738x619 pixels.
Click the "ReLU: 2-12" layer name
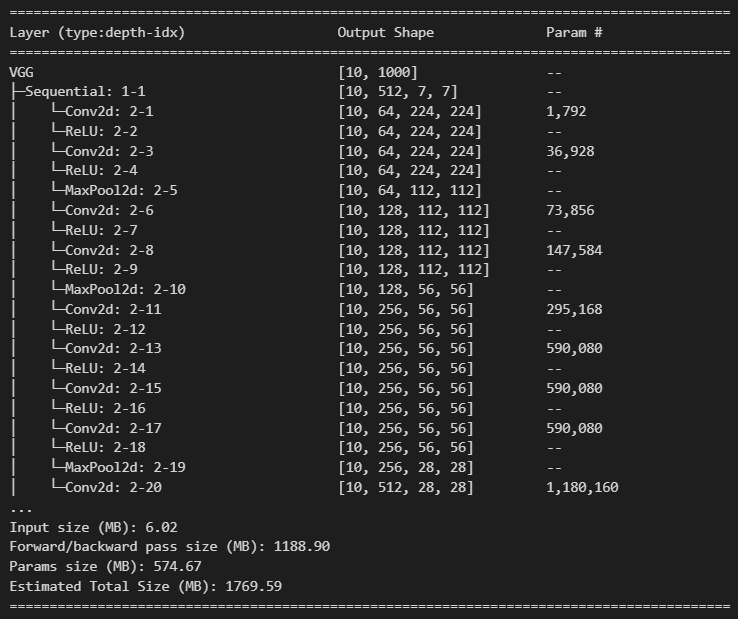point(105,329)
